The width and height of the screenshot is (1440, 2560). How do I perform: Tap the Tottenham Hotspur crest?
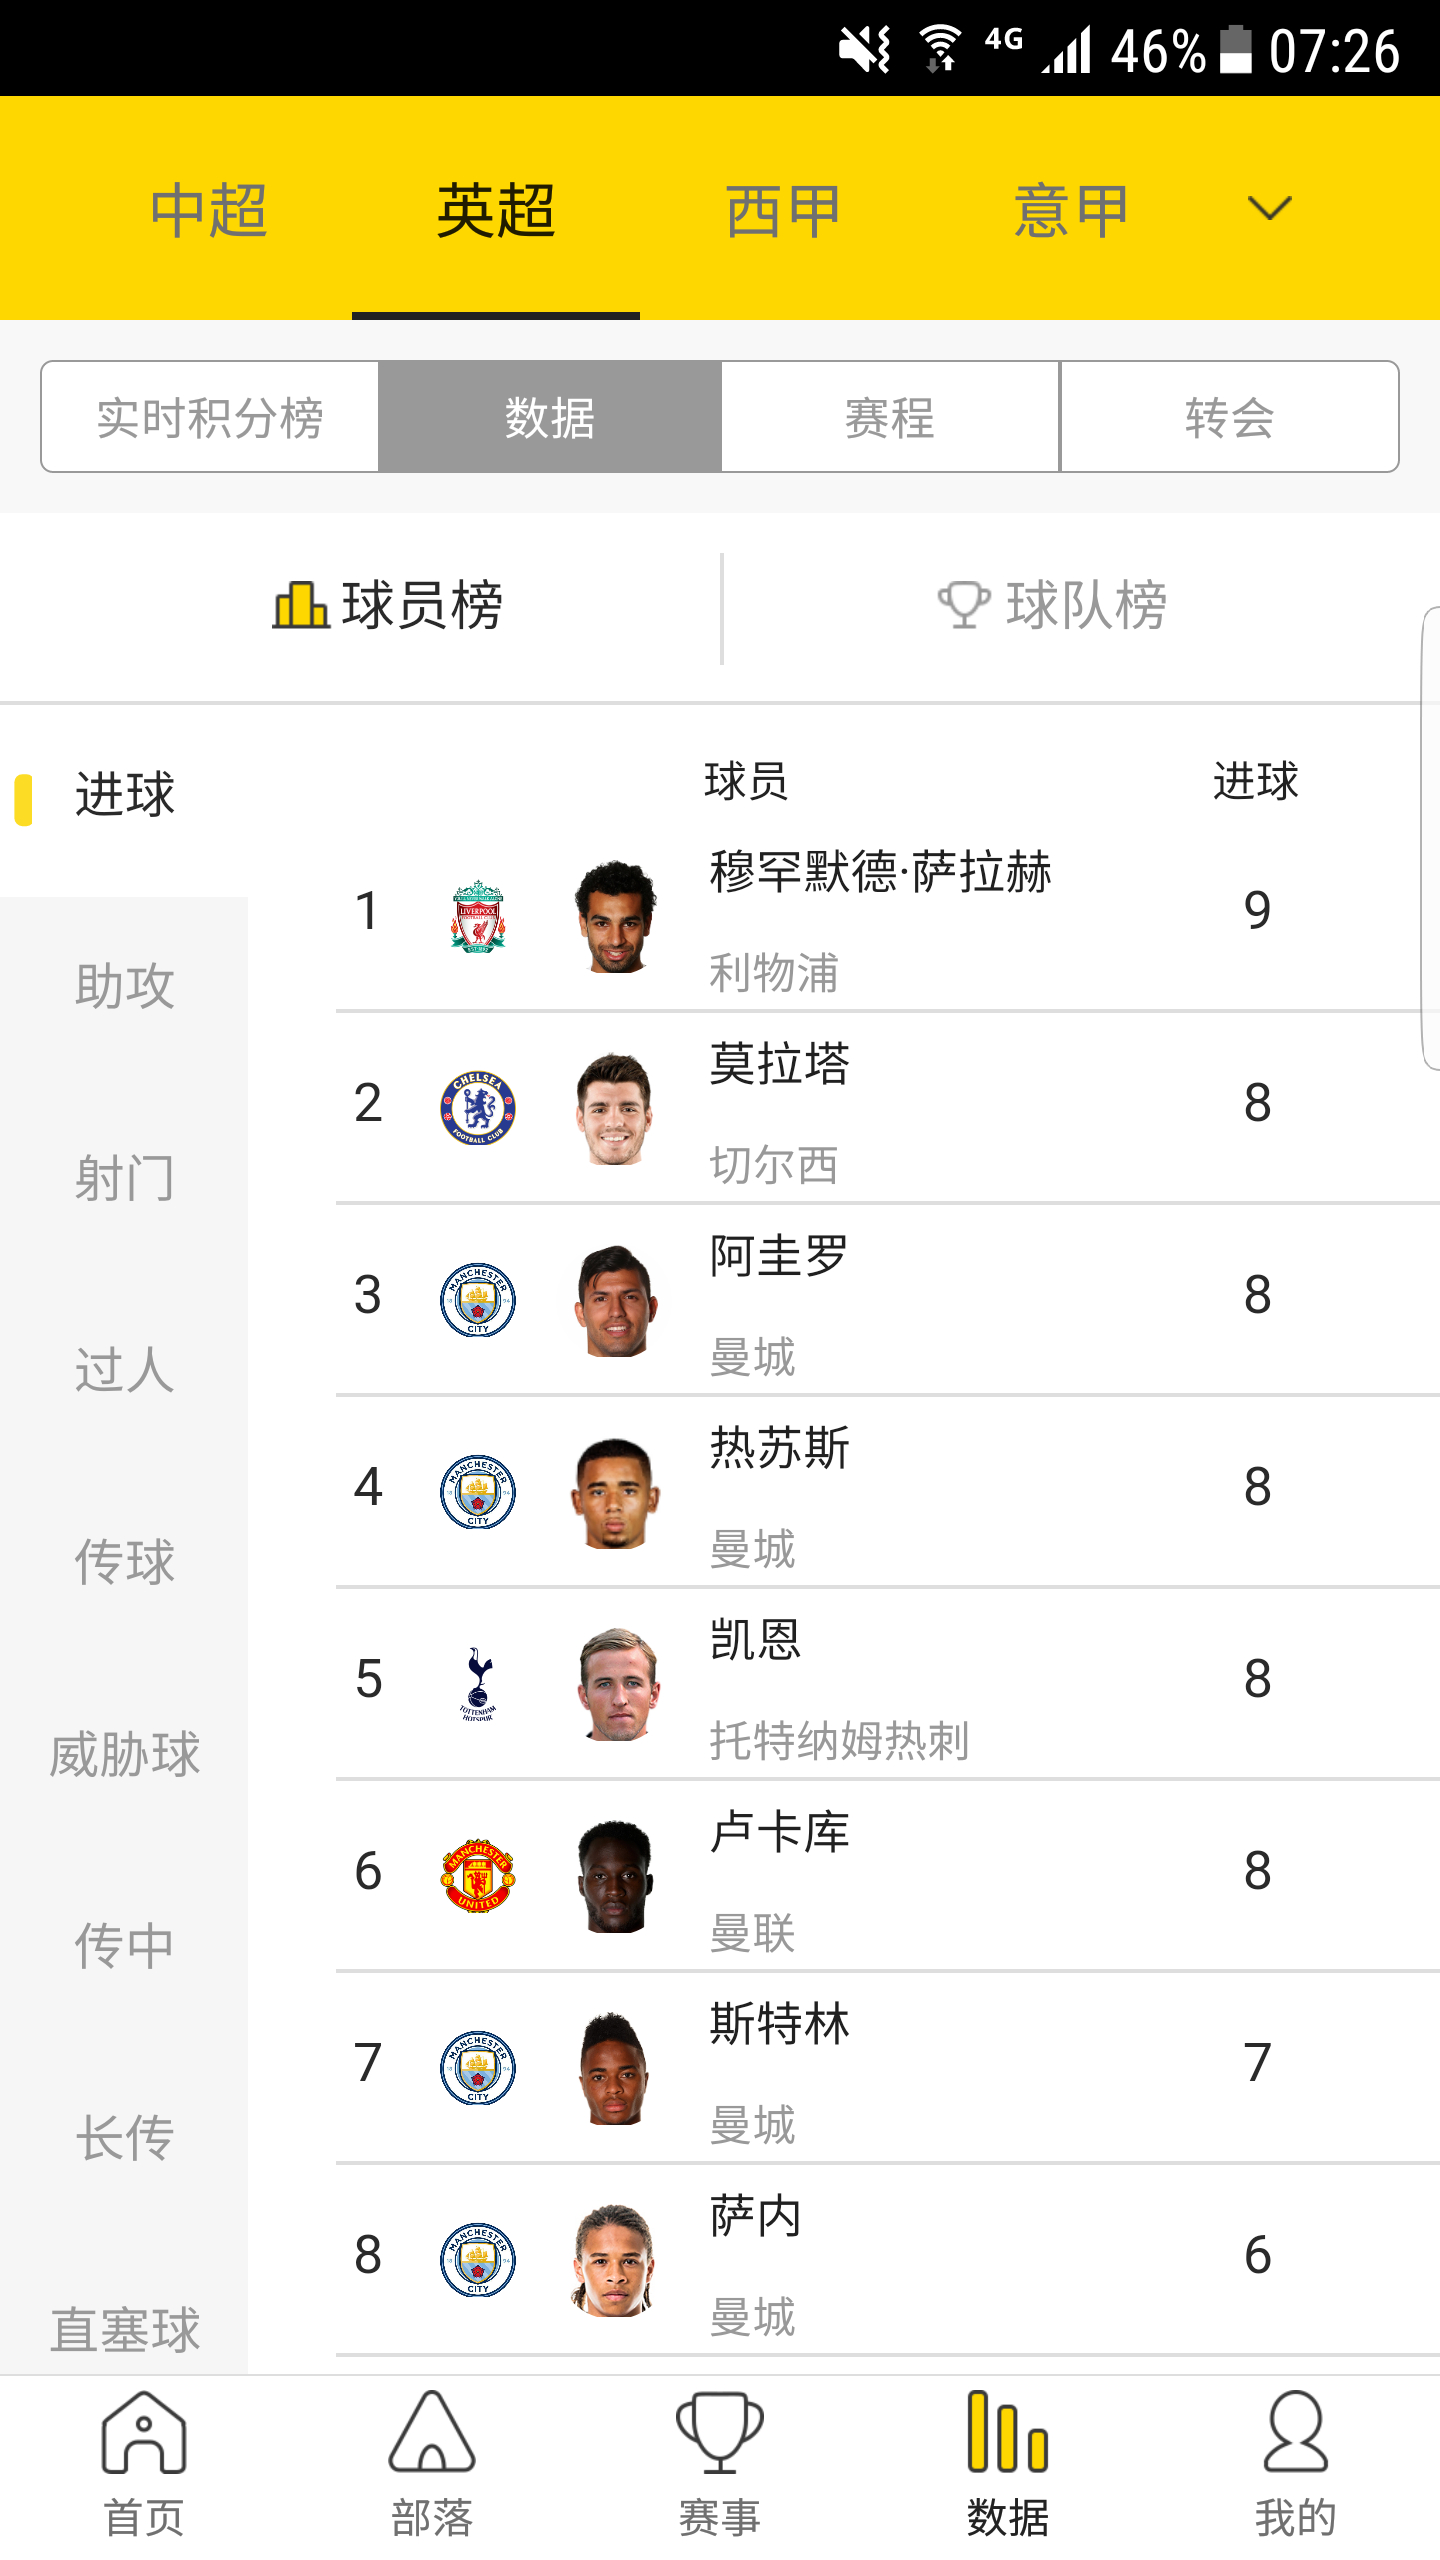coord(478,1684)
